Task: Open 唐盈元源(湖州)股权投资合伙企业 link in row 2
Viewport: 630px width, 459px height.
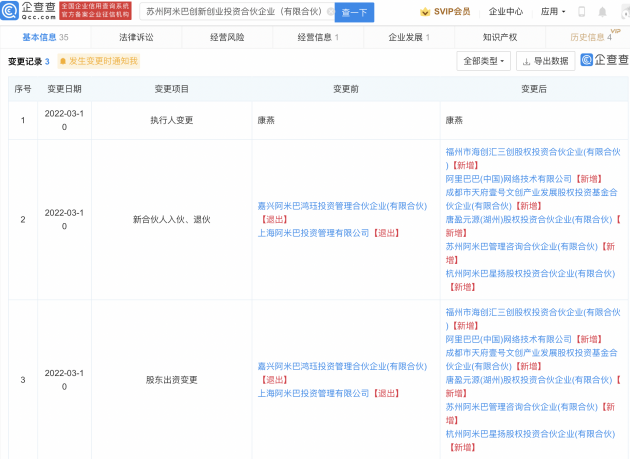Action: coord(529,219)
